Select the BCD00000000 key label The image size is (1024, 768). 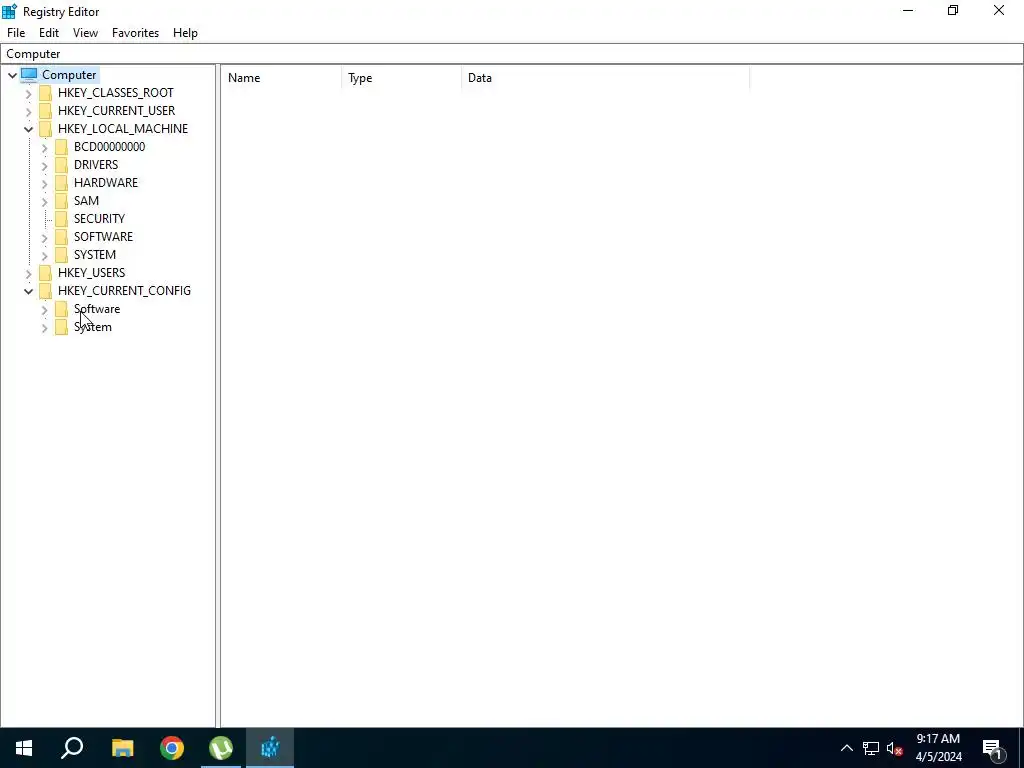tap(109, 147)
